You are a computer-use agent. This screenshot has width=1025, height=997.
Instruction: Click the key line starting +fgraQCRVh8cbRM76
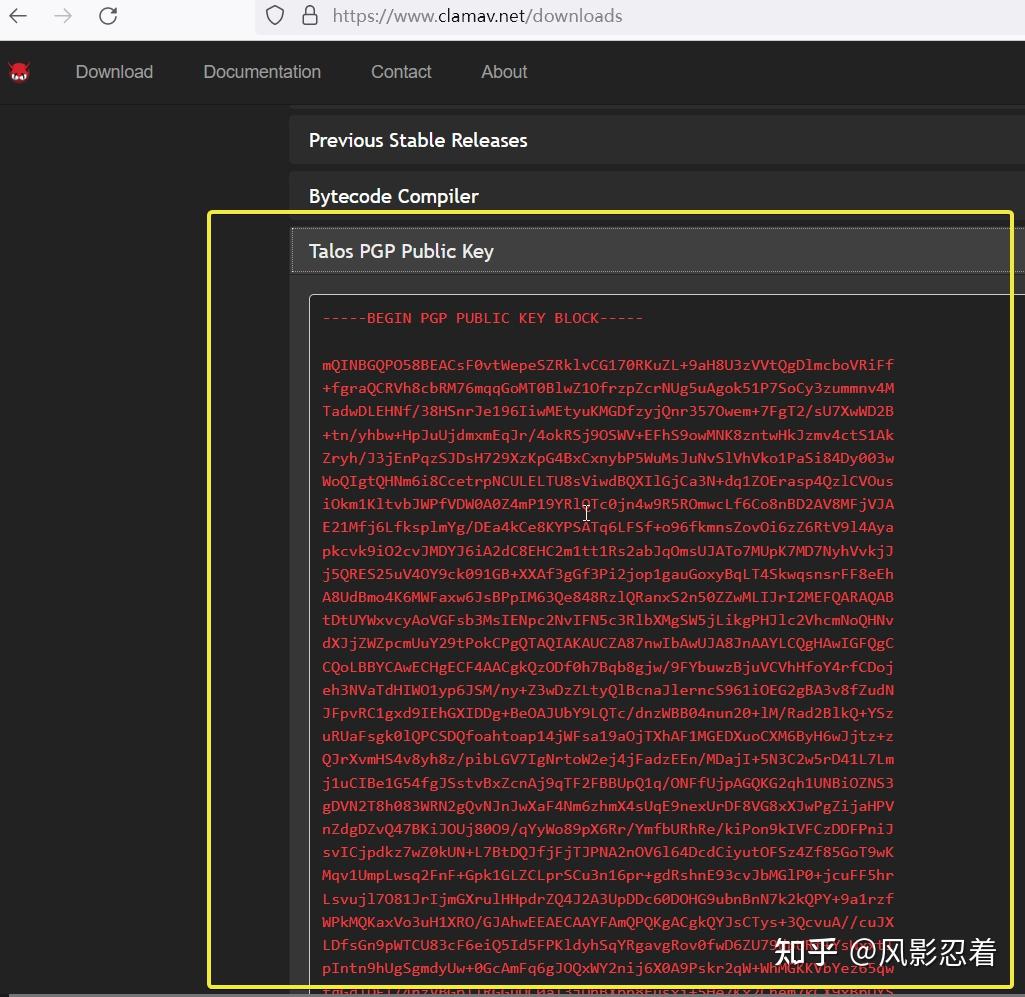pos(608,388)
